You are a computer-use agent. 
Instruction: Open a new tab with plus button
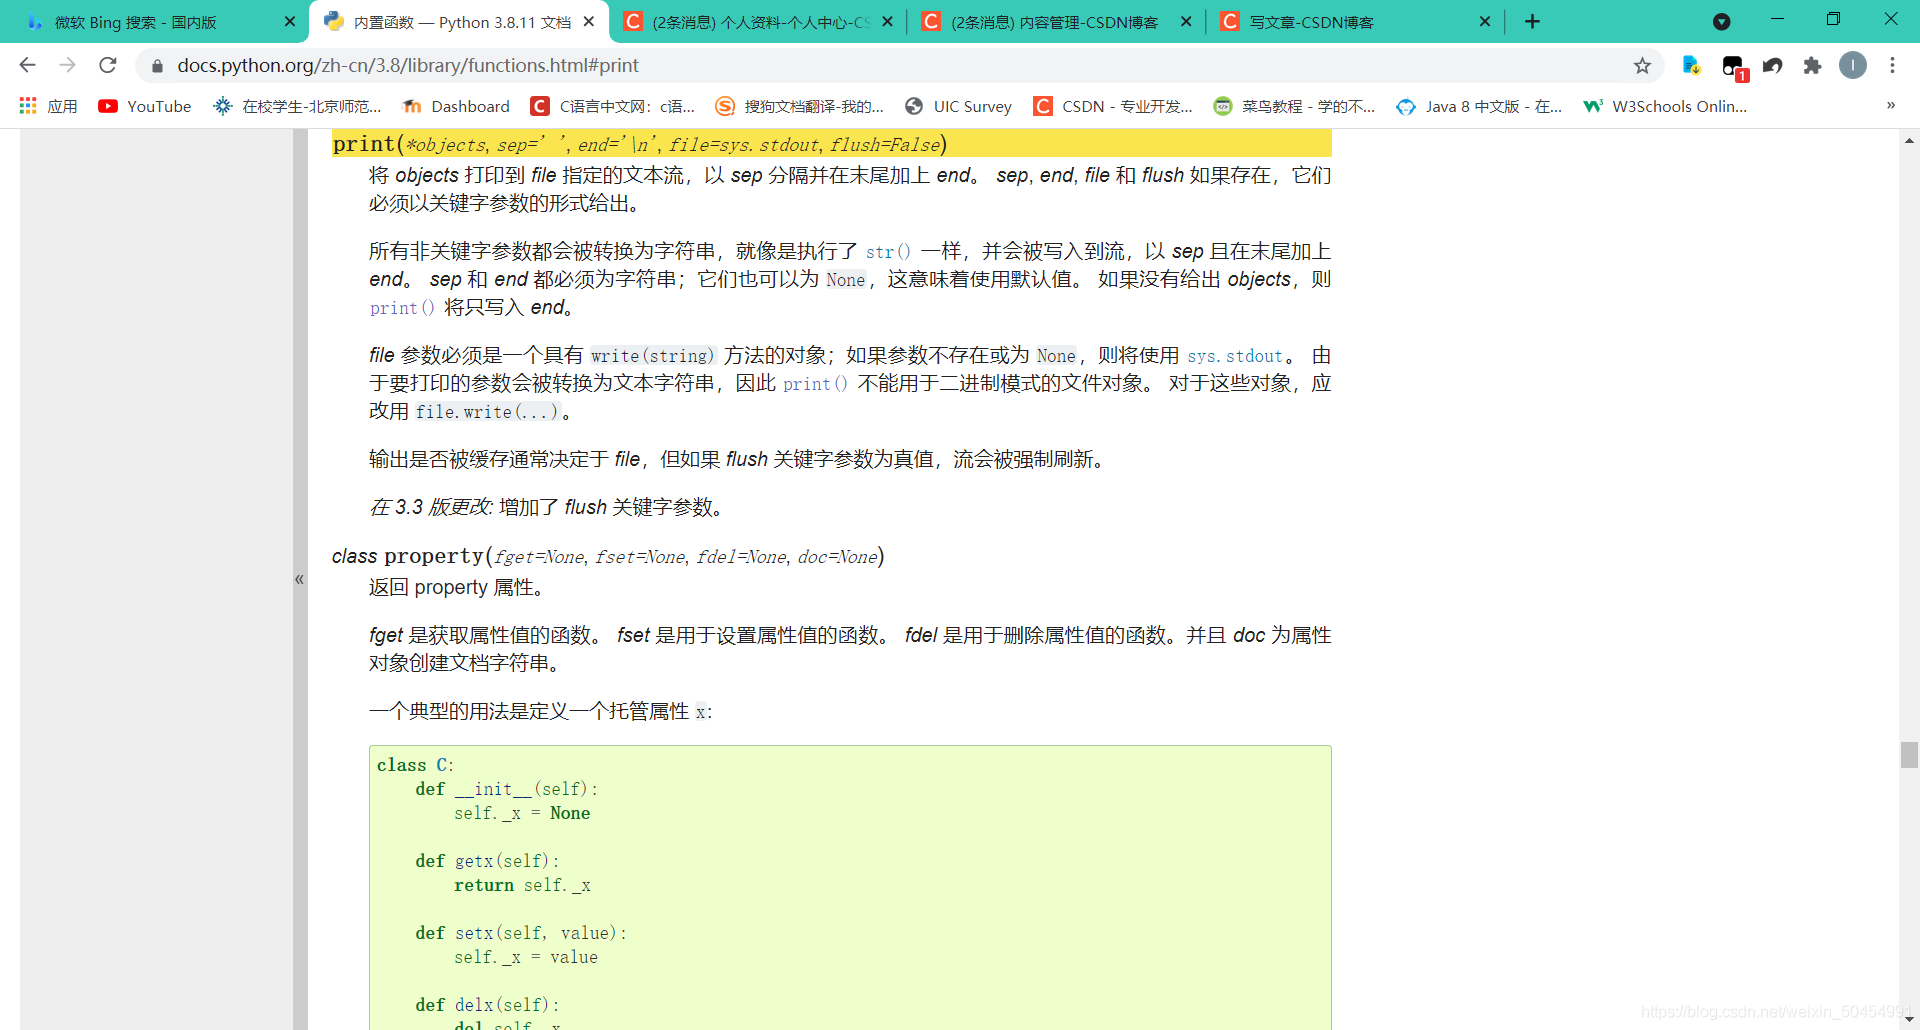pyautogui.click(x=1532, y=22)
